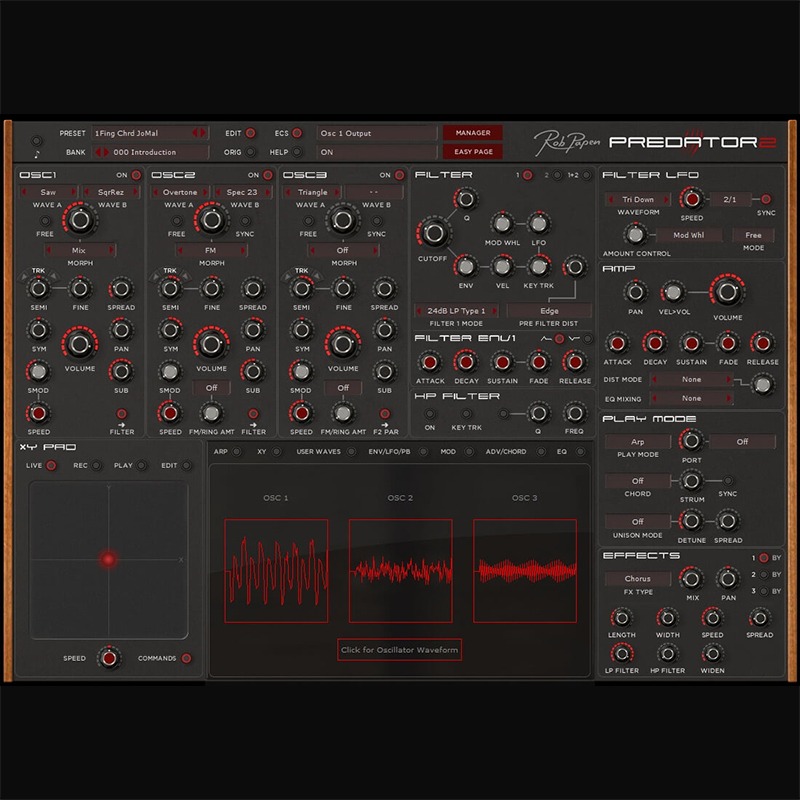Toggle the XY Pad LIVE button
The height and width of the screenshot is (800, 800).
(x=51, y=465)
